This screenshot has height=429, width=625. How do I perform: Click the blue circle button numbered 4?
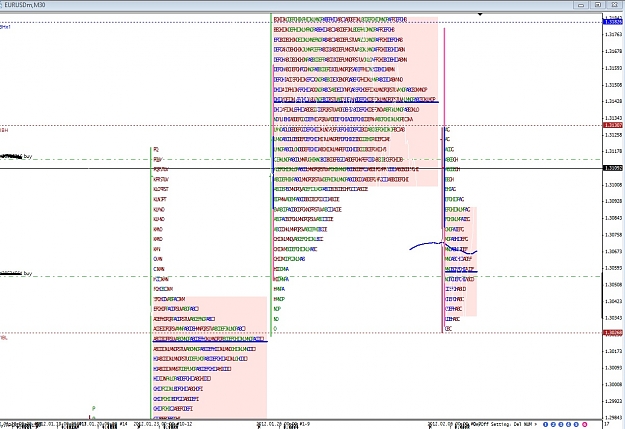(569, 424)
